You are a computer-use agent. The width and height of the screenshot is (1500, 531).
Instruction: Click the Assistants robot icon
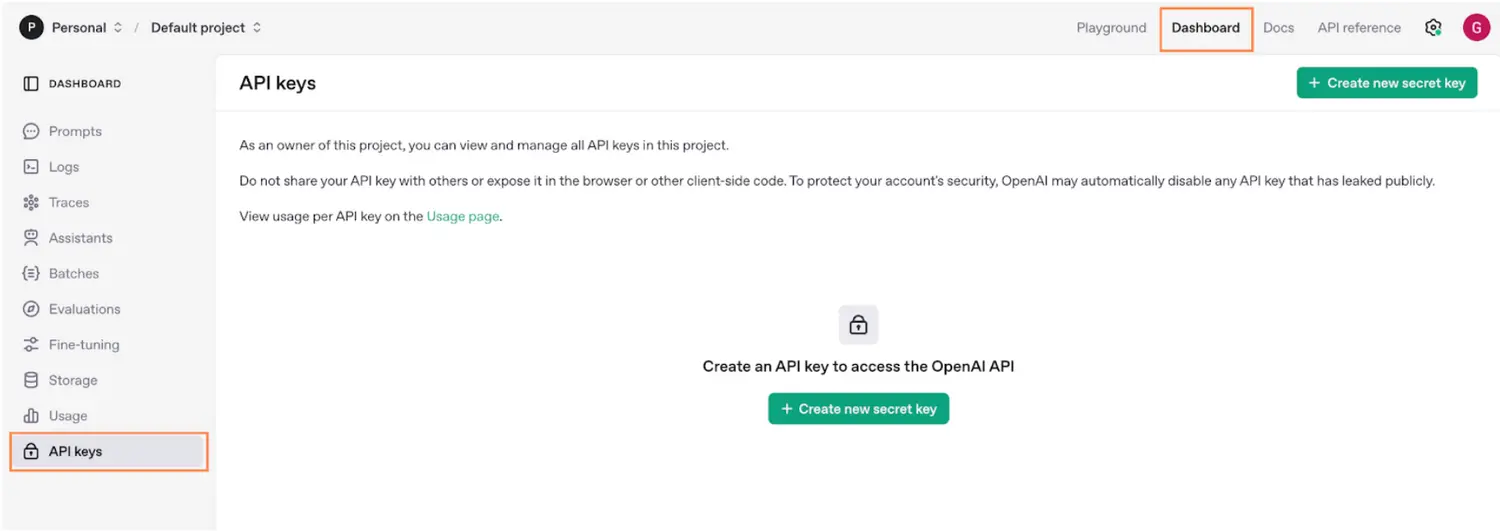[x=31, y=238]
